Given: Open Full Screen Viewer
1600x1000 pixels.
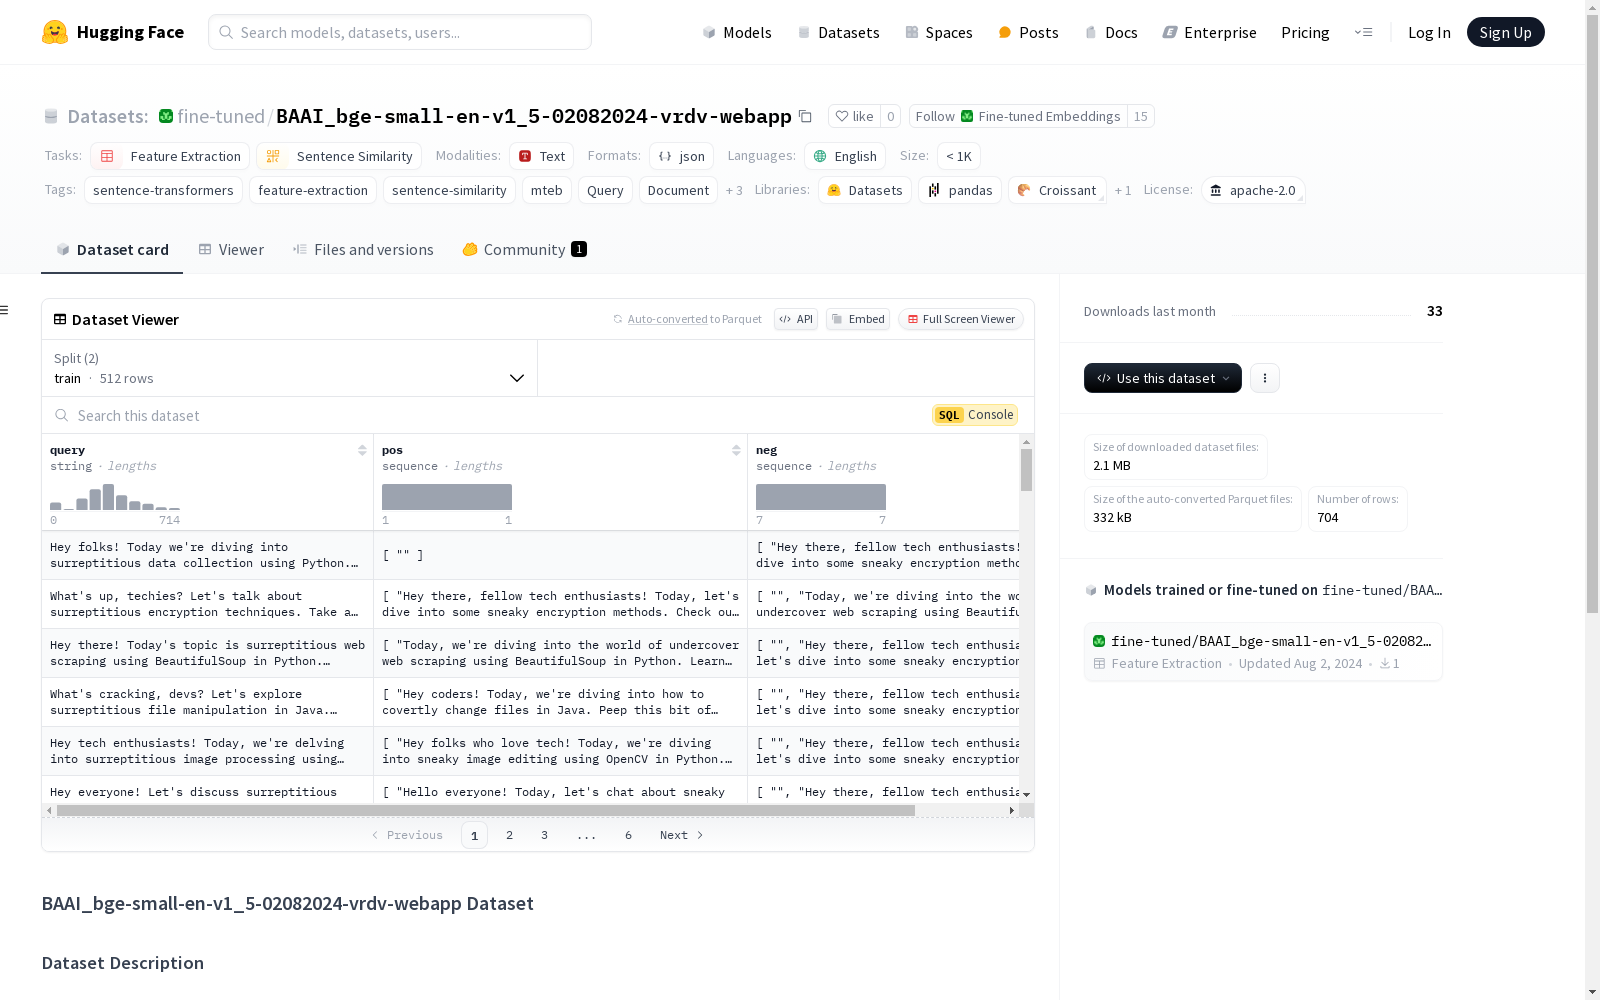Looking at the screenshot, I should pos(961,319).
